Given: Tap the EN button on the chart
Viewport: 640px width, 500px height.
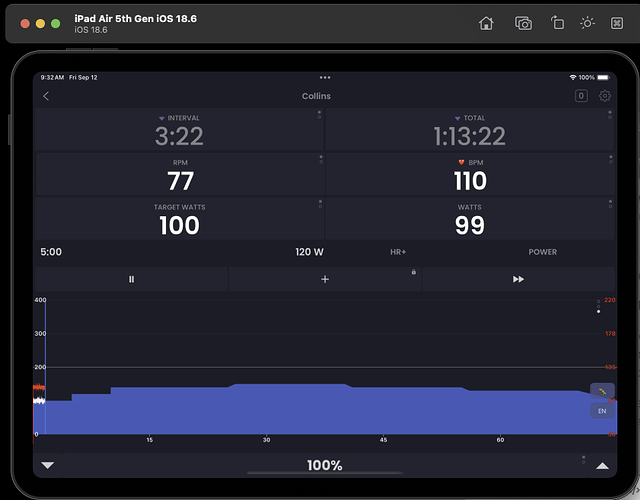Looking at the screenshot, I should 602,410.
